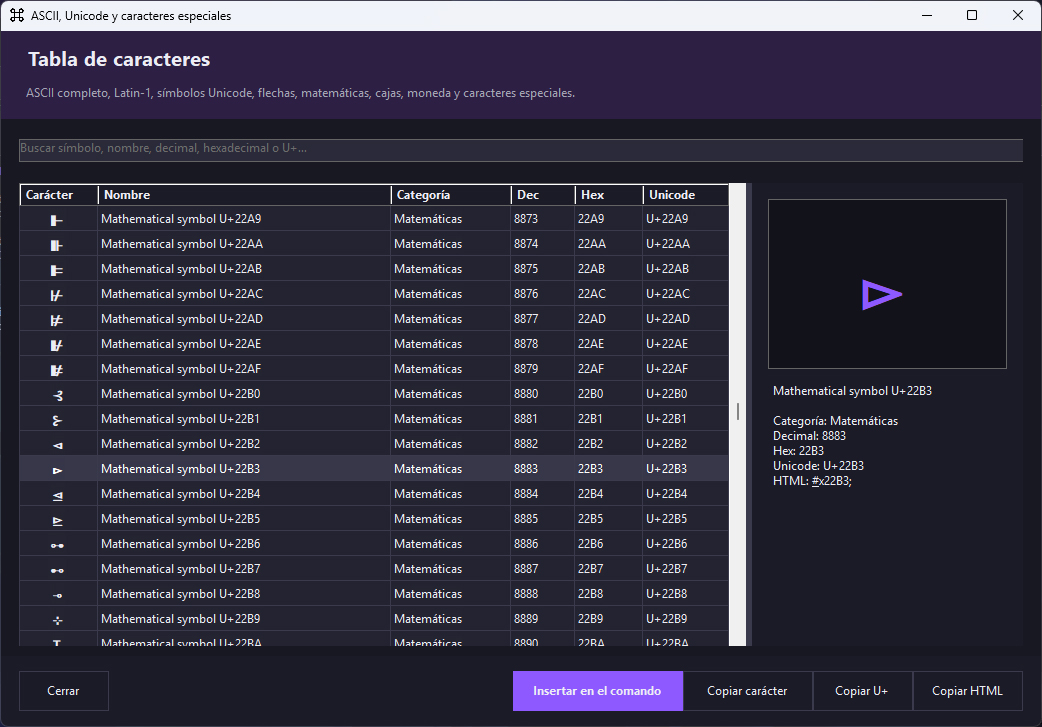Screen dimensions: 1042x727
Task: Close the dialog with Cerrar button
Action: (x=64, y=691)
